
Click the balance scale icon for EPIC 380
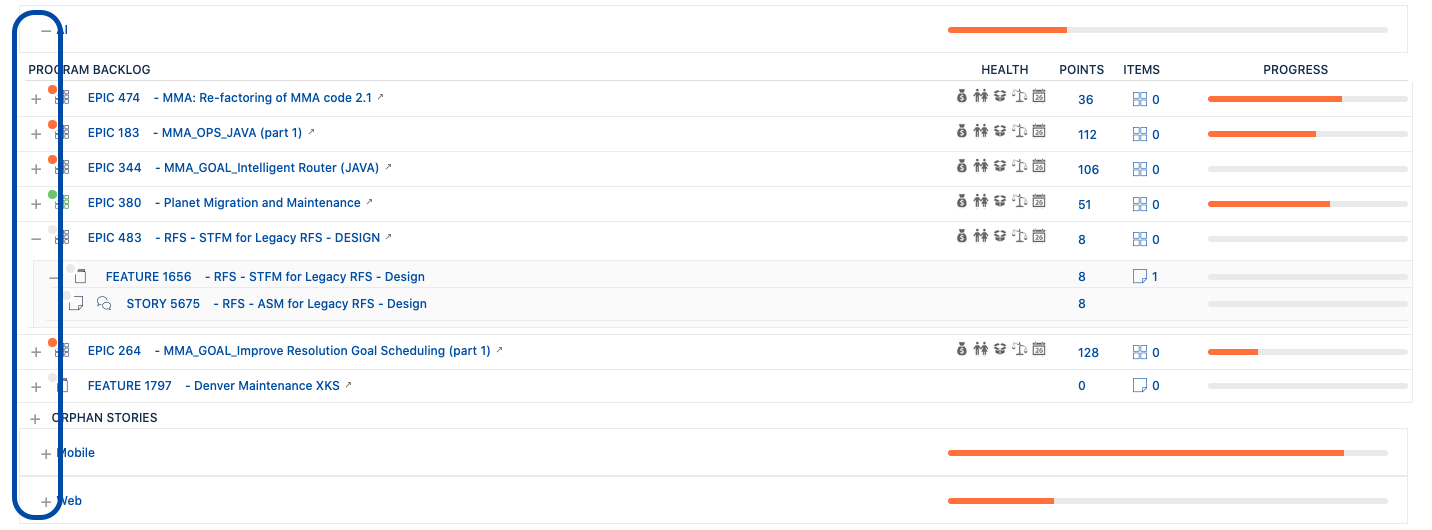[1019, 202]
